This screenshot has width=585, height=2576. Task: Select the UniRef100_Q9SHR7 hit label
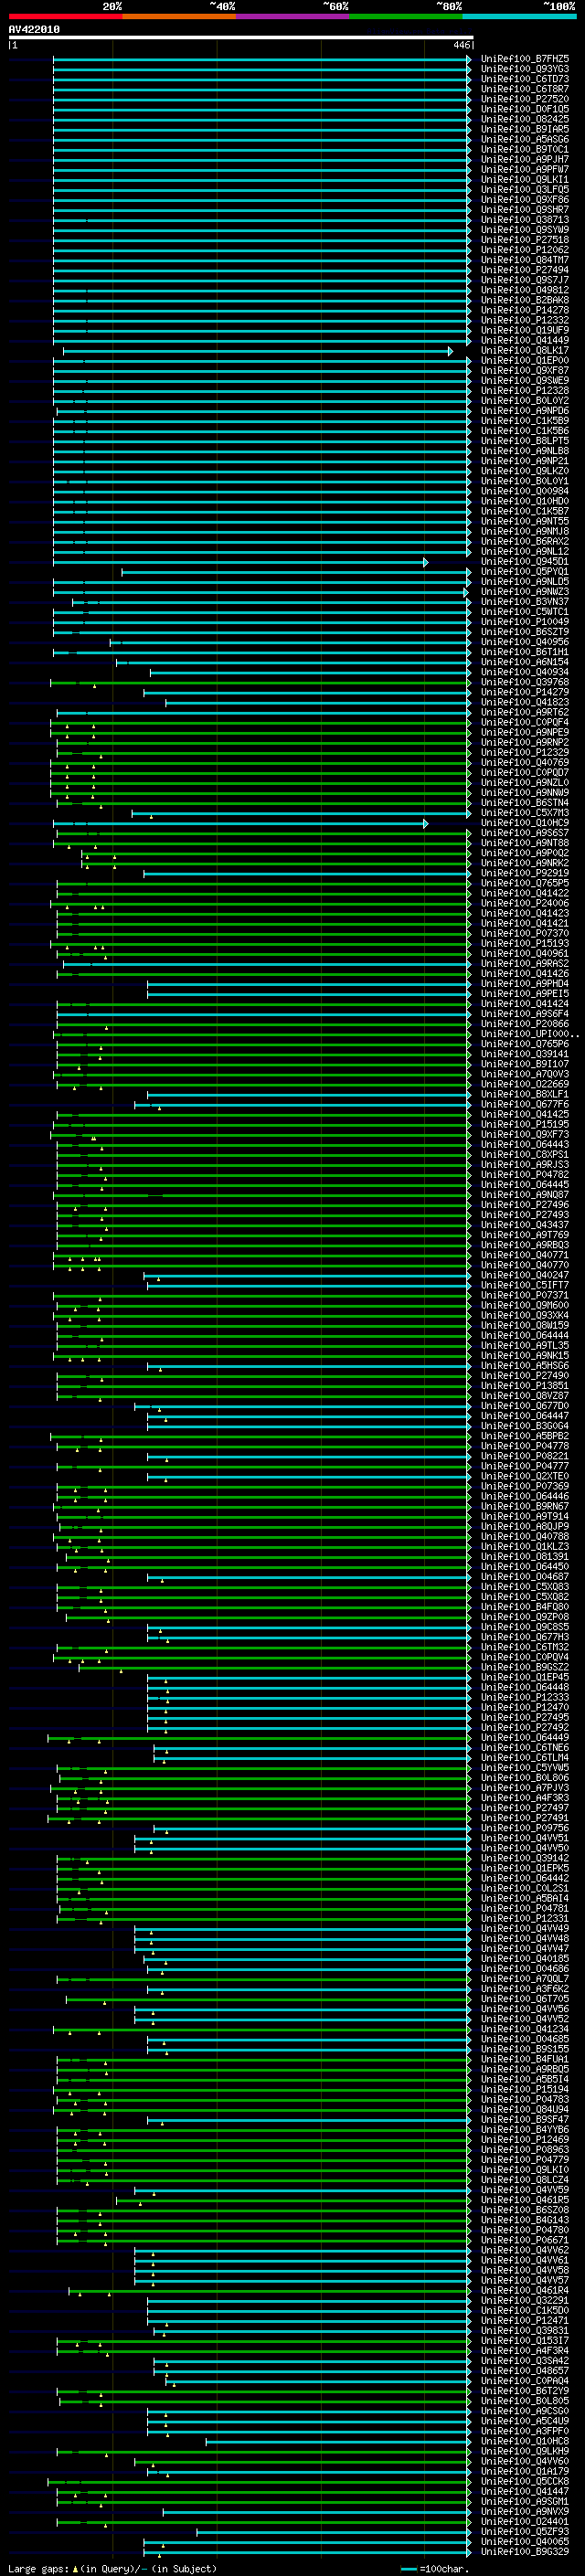click(x=524, y=210)
